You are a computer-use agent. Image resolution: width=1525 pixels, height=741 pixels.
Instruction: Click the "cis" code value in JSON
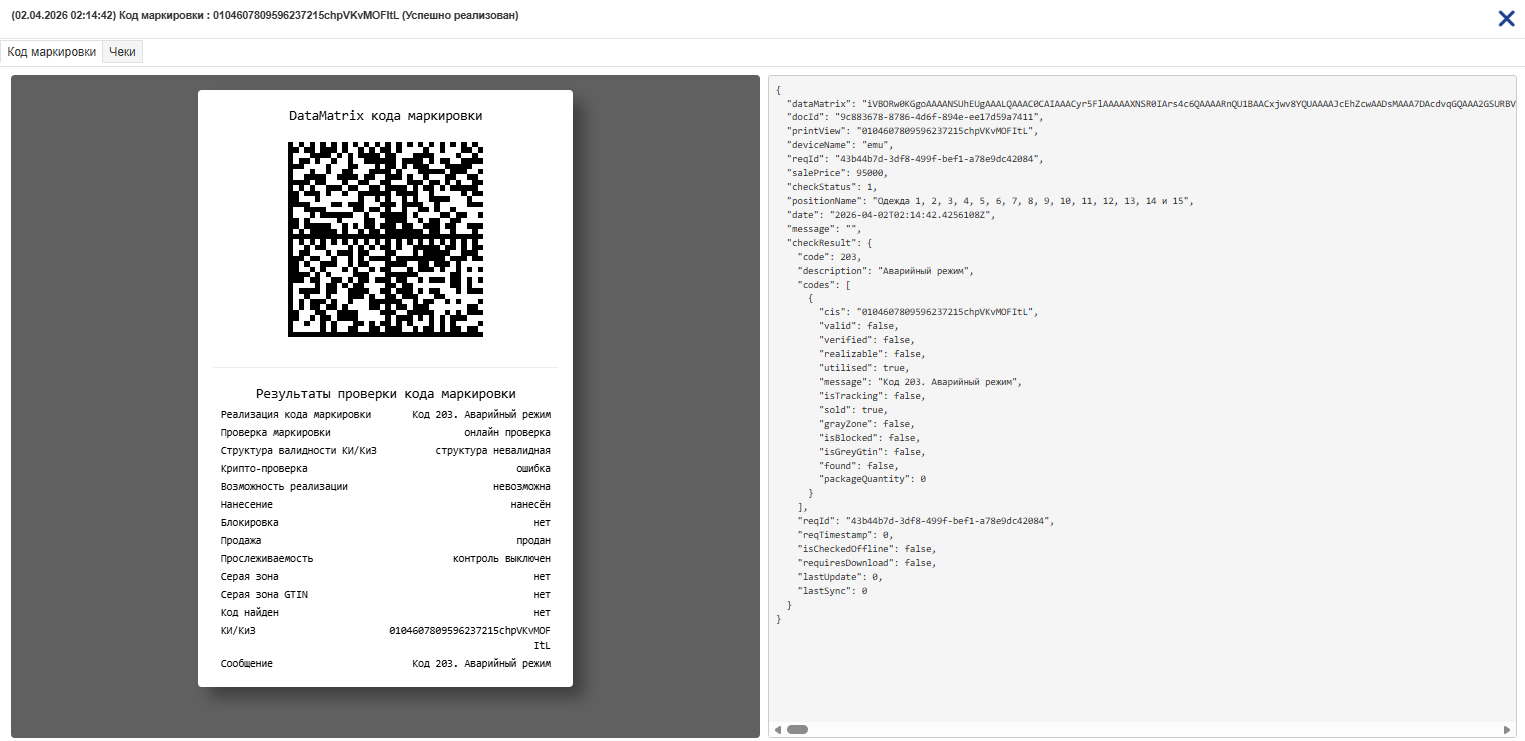tap(948, 312)
